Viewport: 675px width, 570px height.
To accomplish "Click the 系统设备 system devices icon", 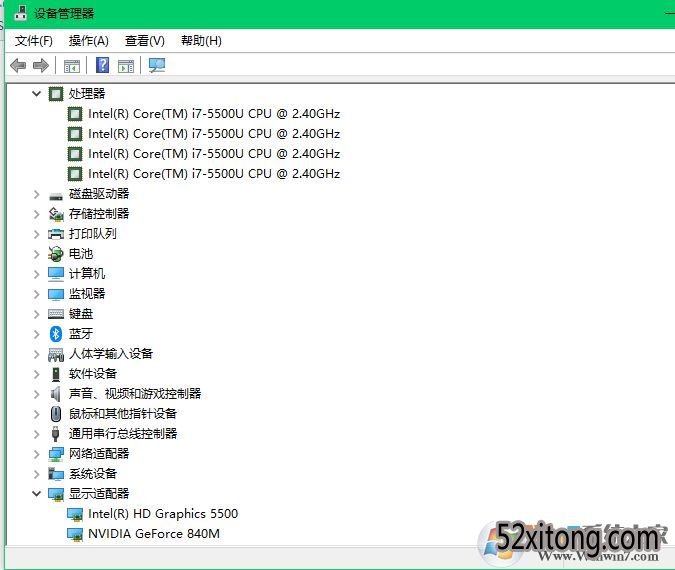I will [x=56, y=474].
